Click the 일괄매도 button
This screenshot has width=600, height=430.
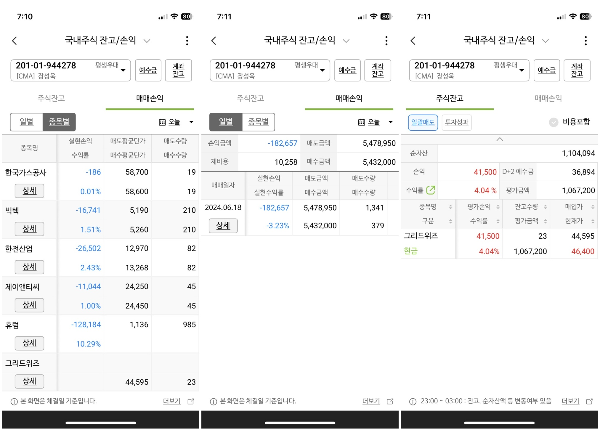pyautogui.click(x=423, y=122)
